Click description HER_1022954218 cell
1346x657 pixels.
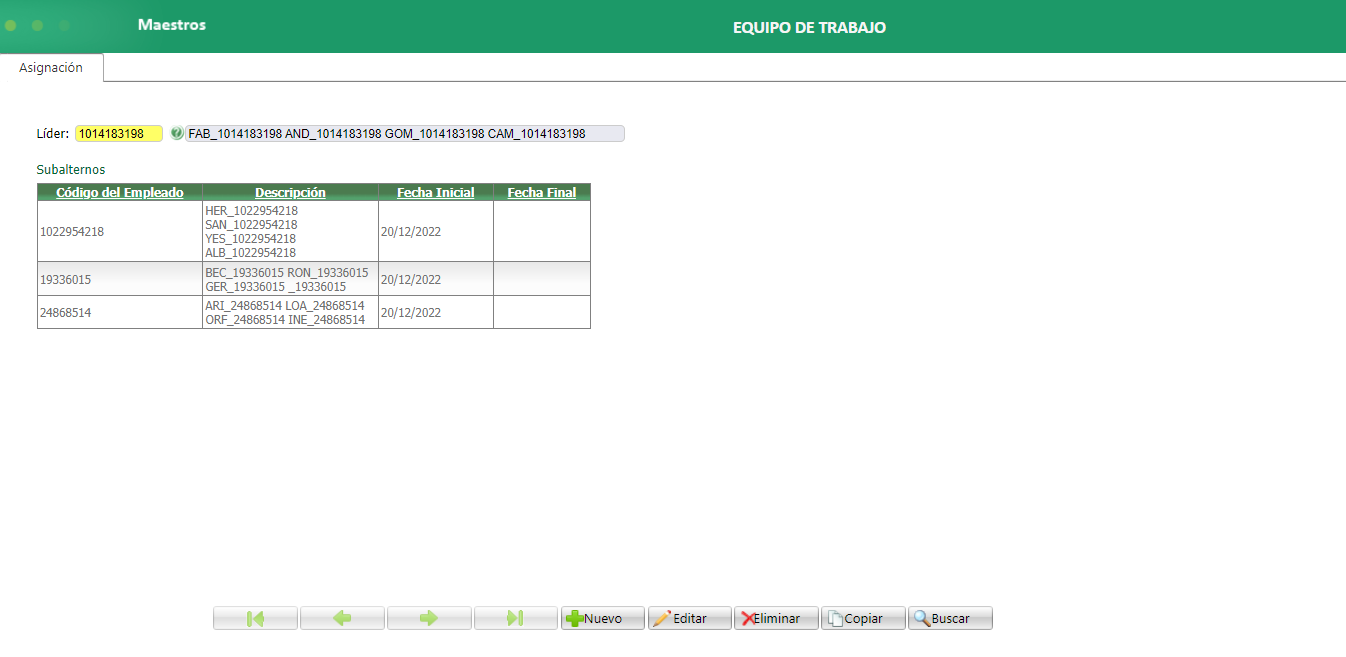(290, 231)
